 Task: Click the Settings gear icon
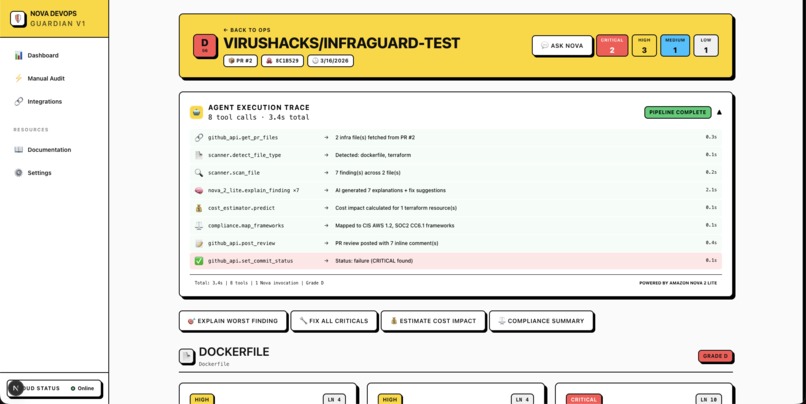19,173
